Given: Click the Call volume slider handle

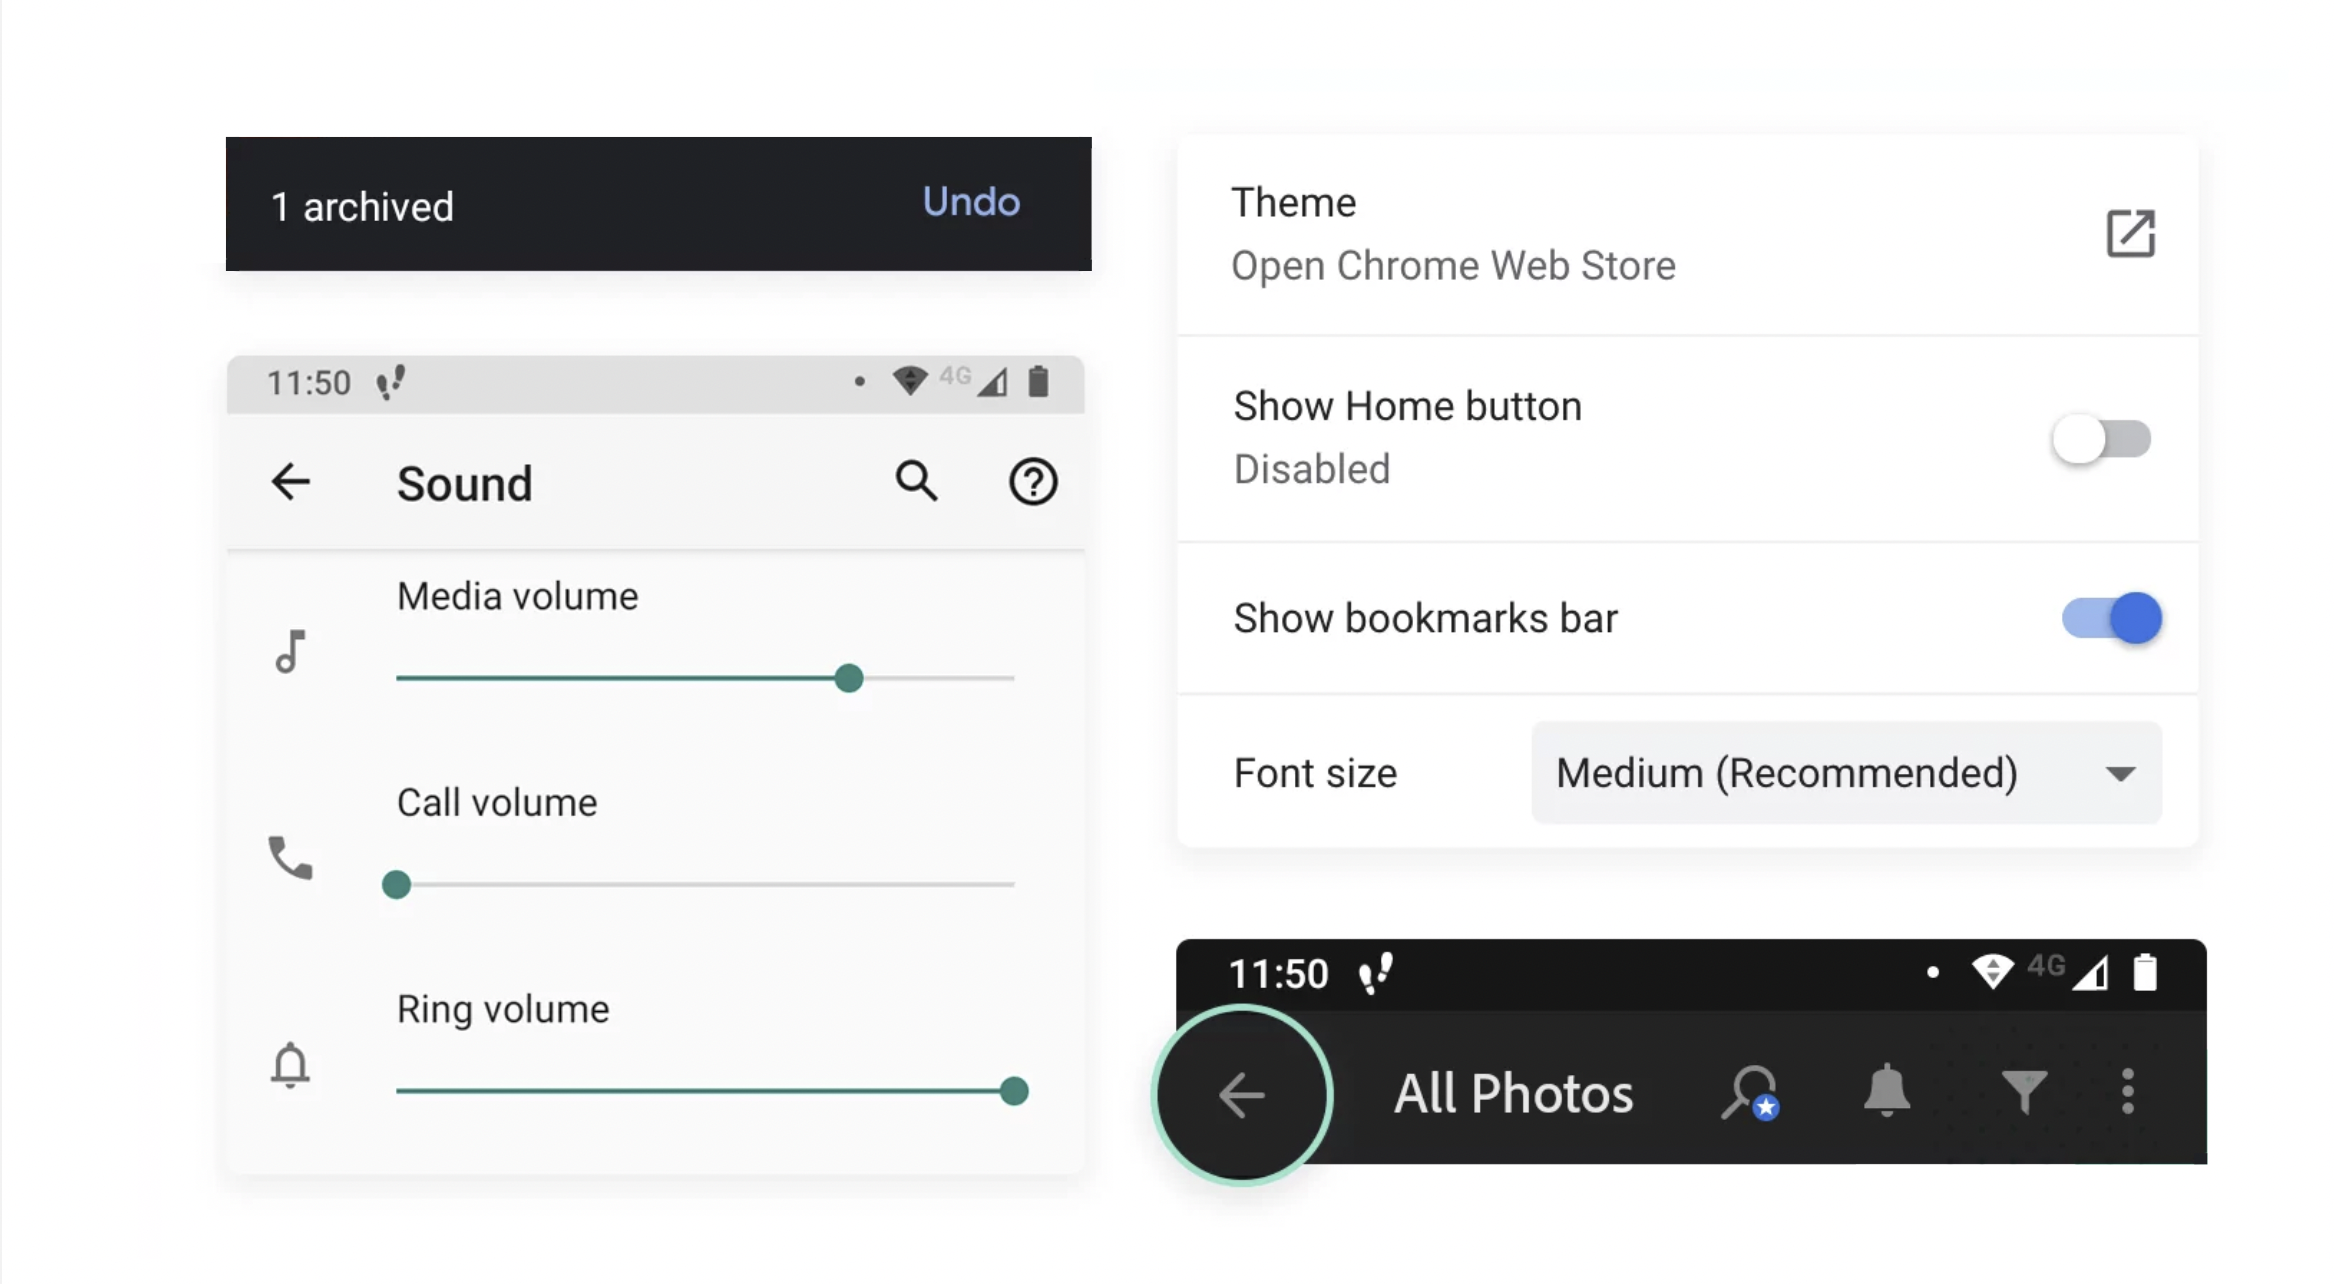Looking at the screenshot, I should point(397,884).
